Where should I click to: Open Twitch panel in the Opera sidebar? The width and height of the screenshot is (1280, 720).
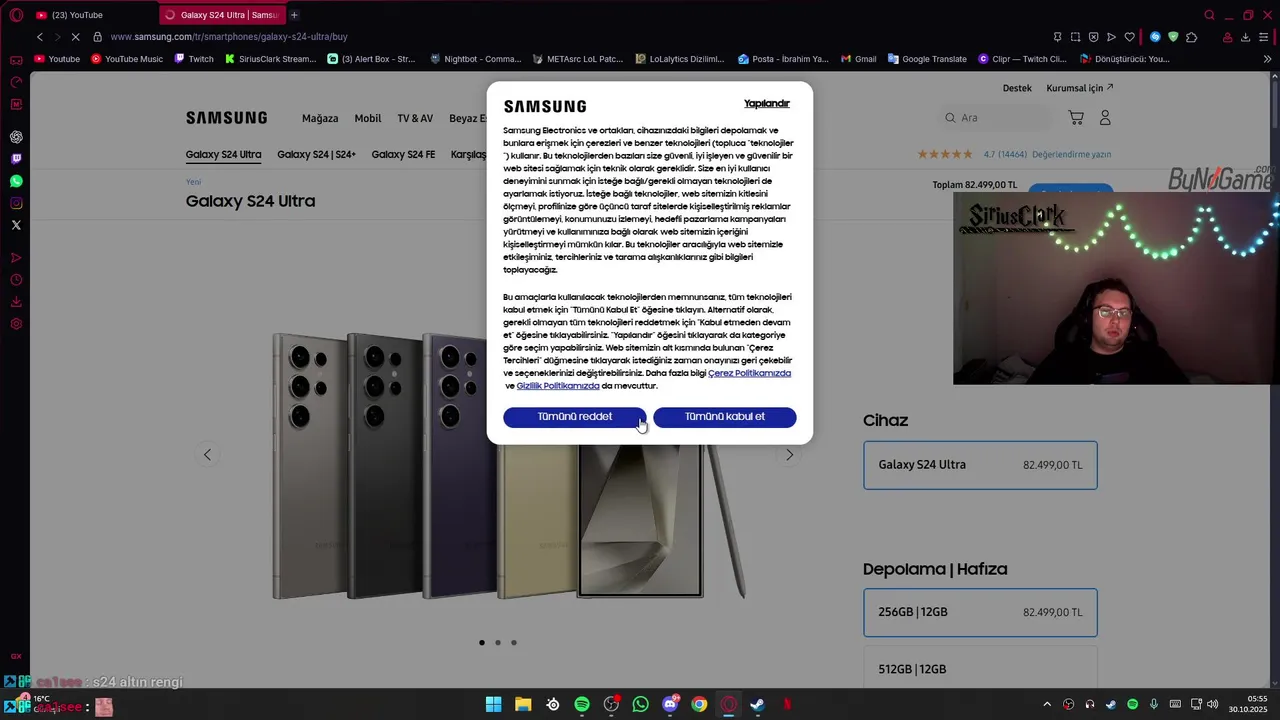(16, 159)
